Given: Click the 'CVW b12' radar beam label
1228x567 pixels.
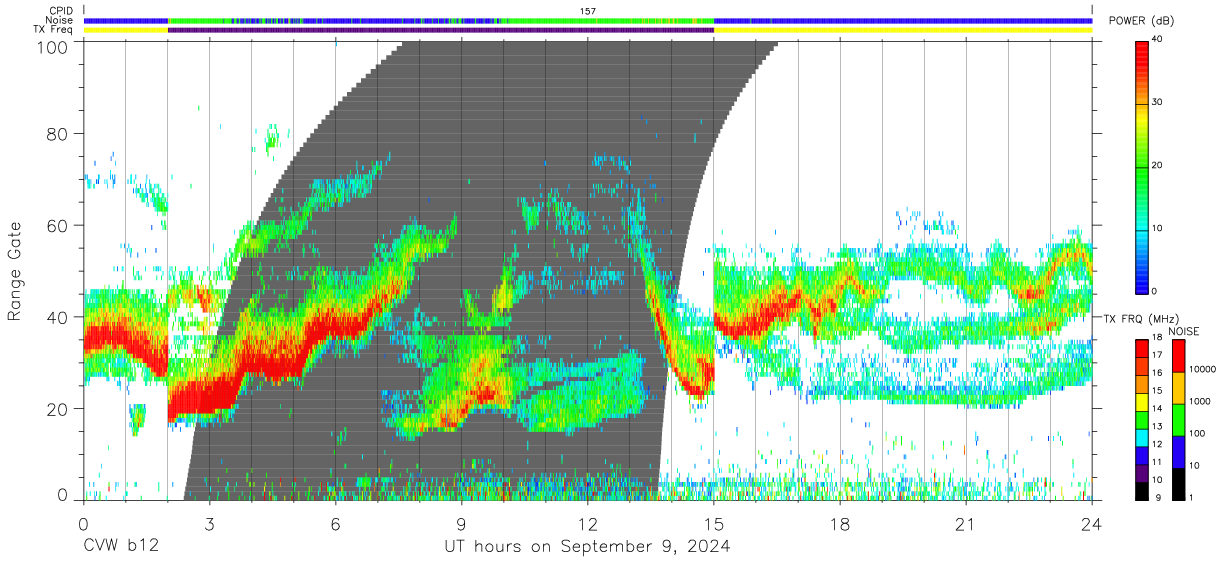Looking at the screenshot, I should pyautogui.click(x=120, y=546).
